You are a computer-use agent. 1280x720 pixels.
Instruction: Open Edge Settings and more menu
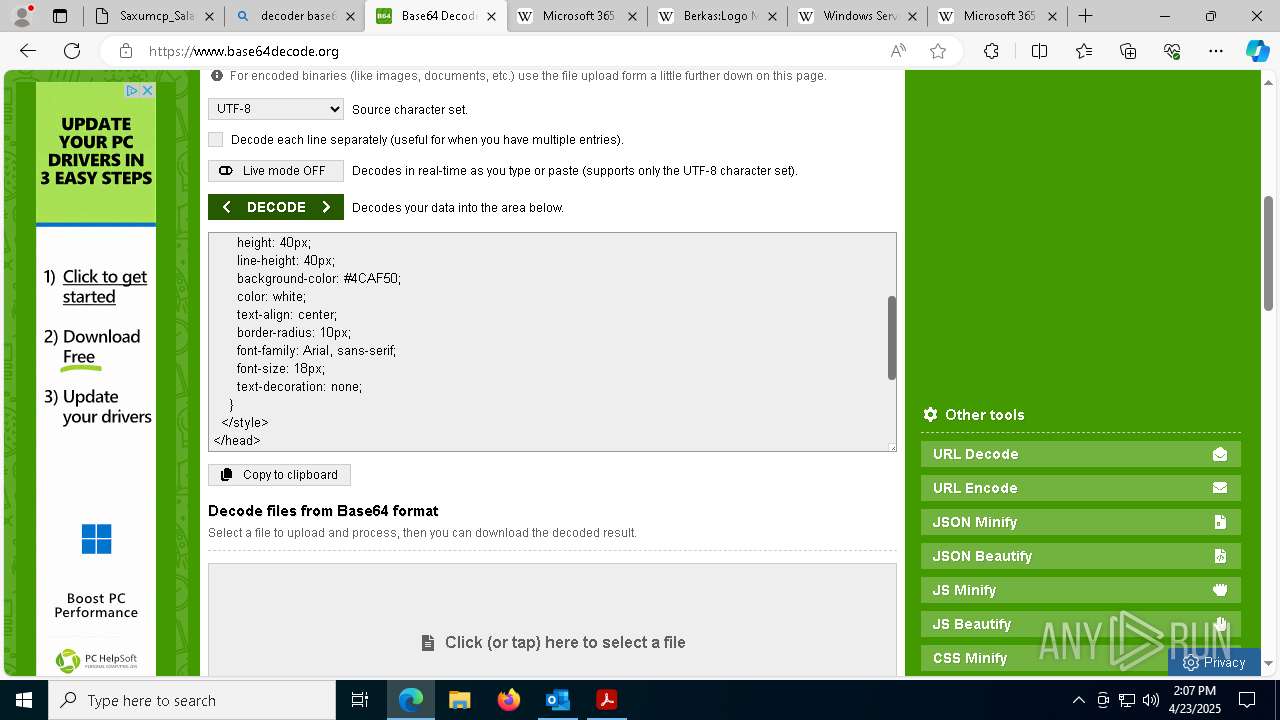click(x=1216, y=51)
